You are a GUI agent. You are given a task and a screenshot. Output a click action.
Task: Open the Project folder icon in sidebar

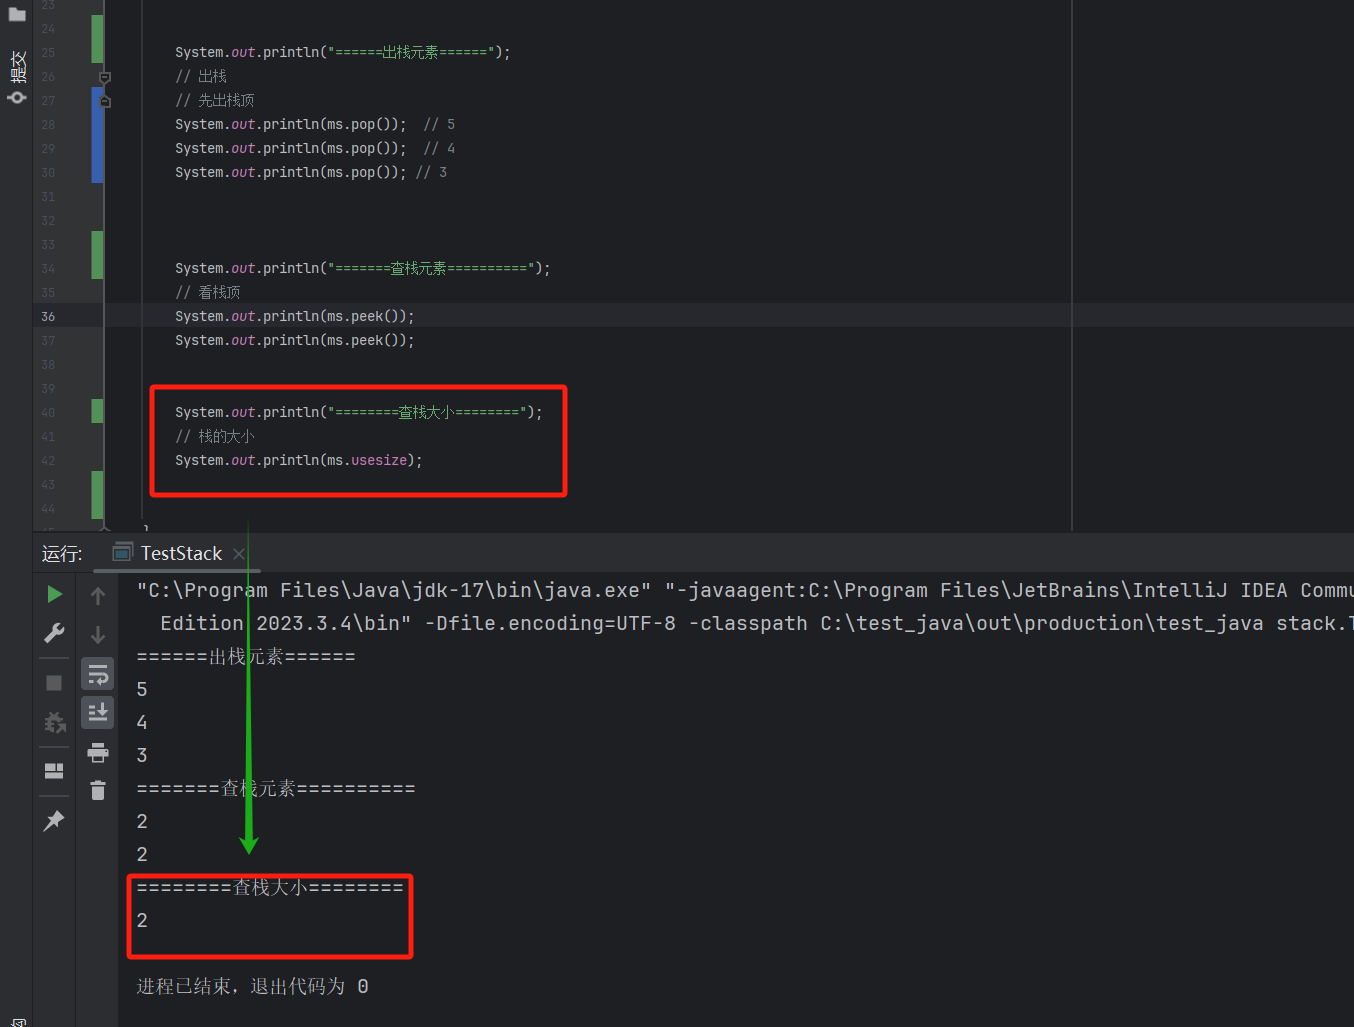[x=17, y=14]
